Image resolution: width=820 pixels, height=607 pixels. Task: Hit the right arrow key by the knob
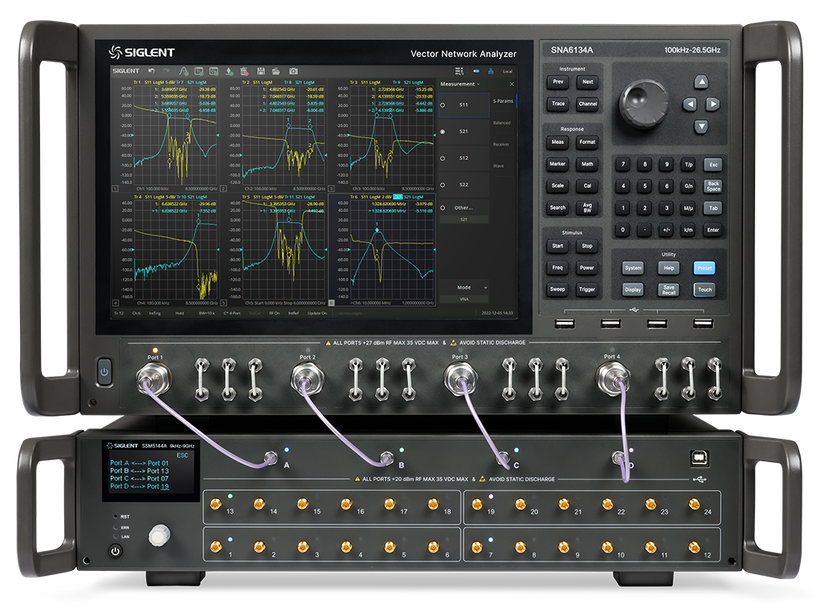tap(712, 104)
